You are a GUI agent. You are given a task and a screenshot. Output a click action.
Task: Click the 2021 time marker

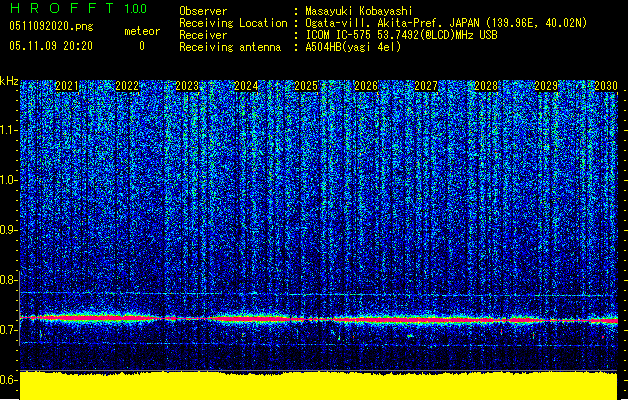tap(67, 86)
